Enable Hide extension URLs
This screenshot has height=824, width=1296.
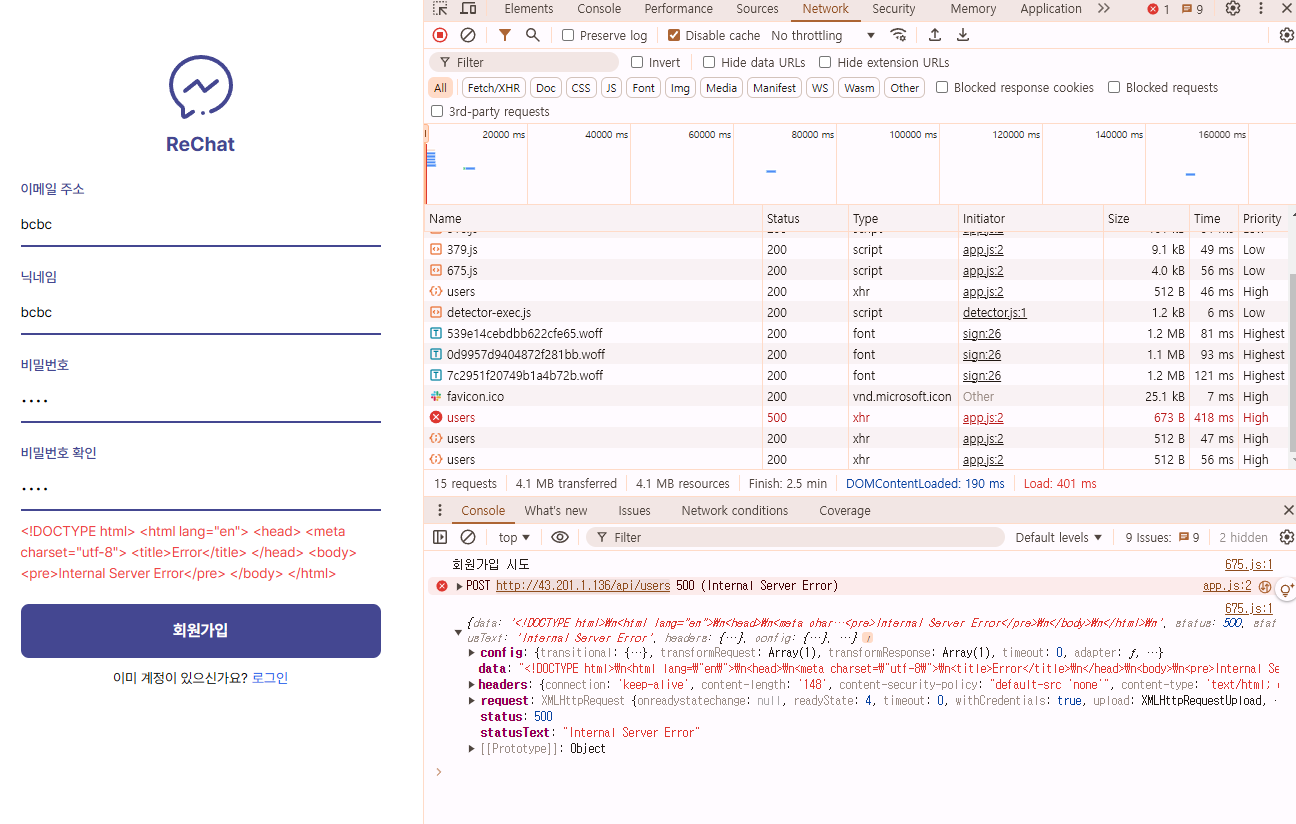point(825,62)
